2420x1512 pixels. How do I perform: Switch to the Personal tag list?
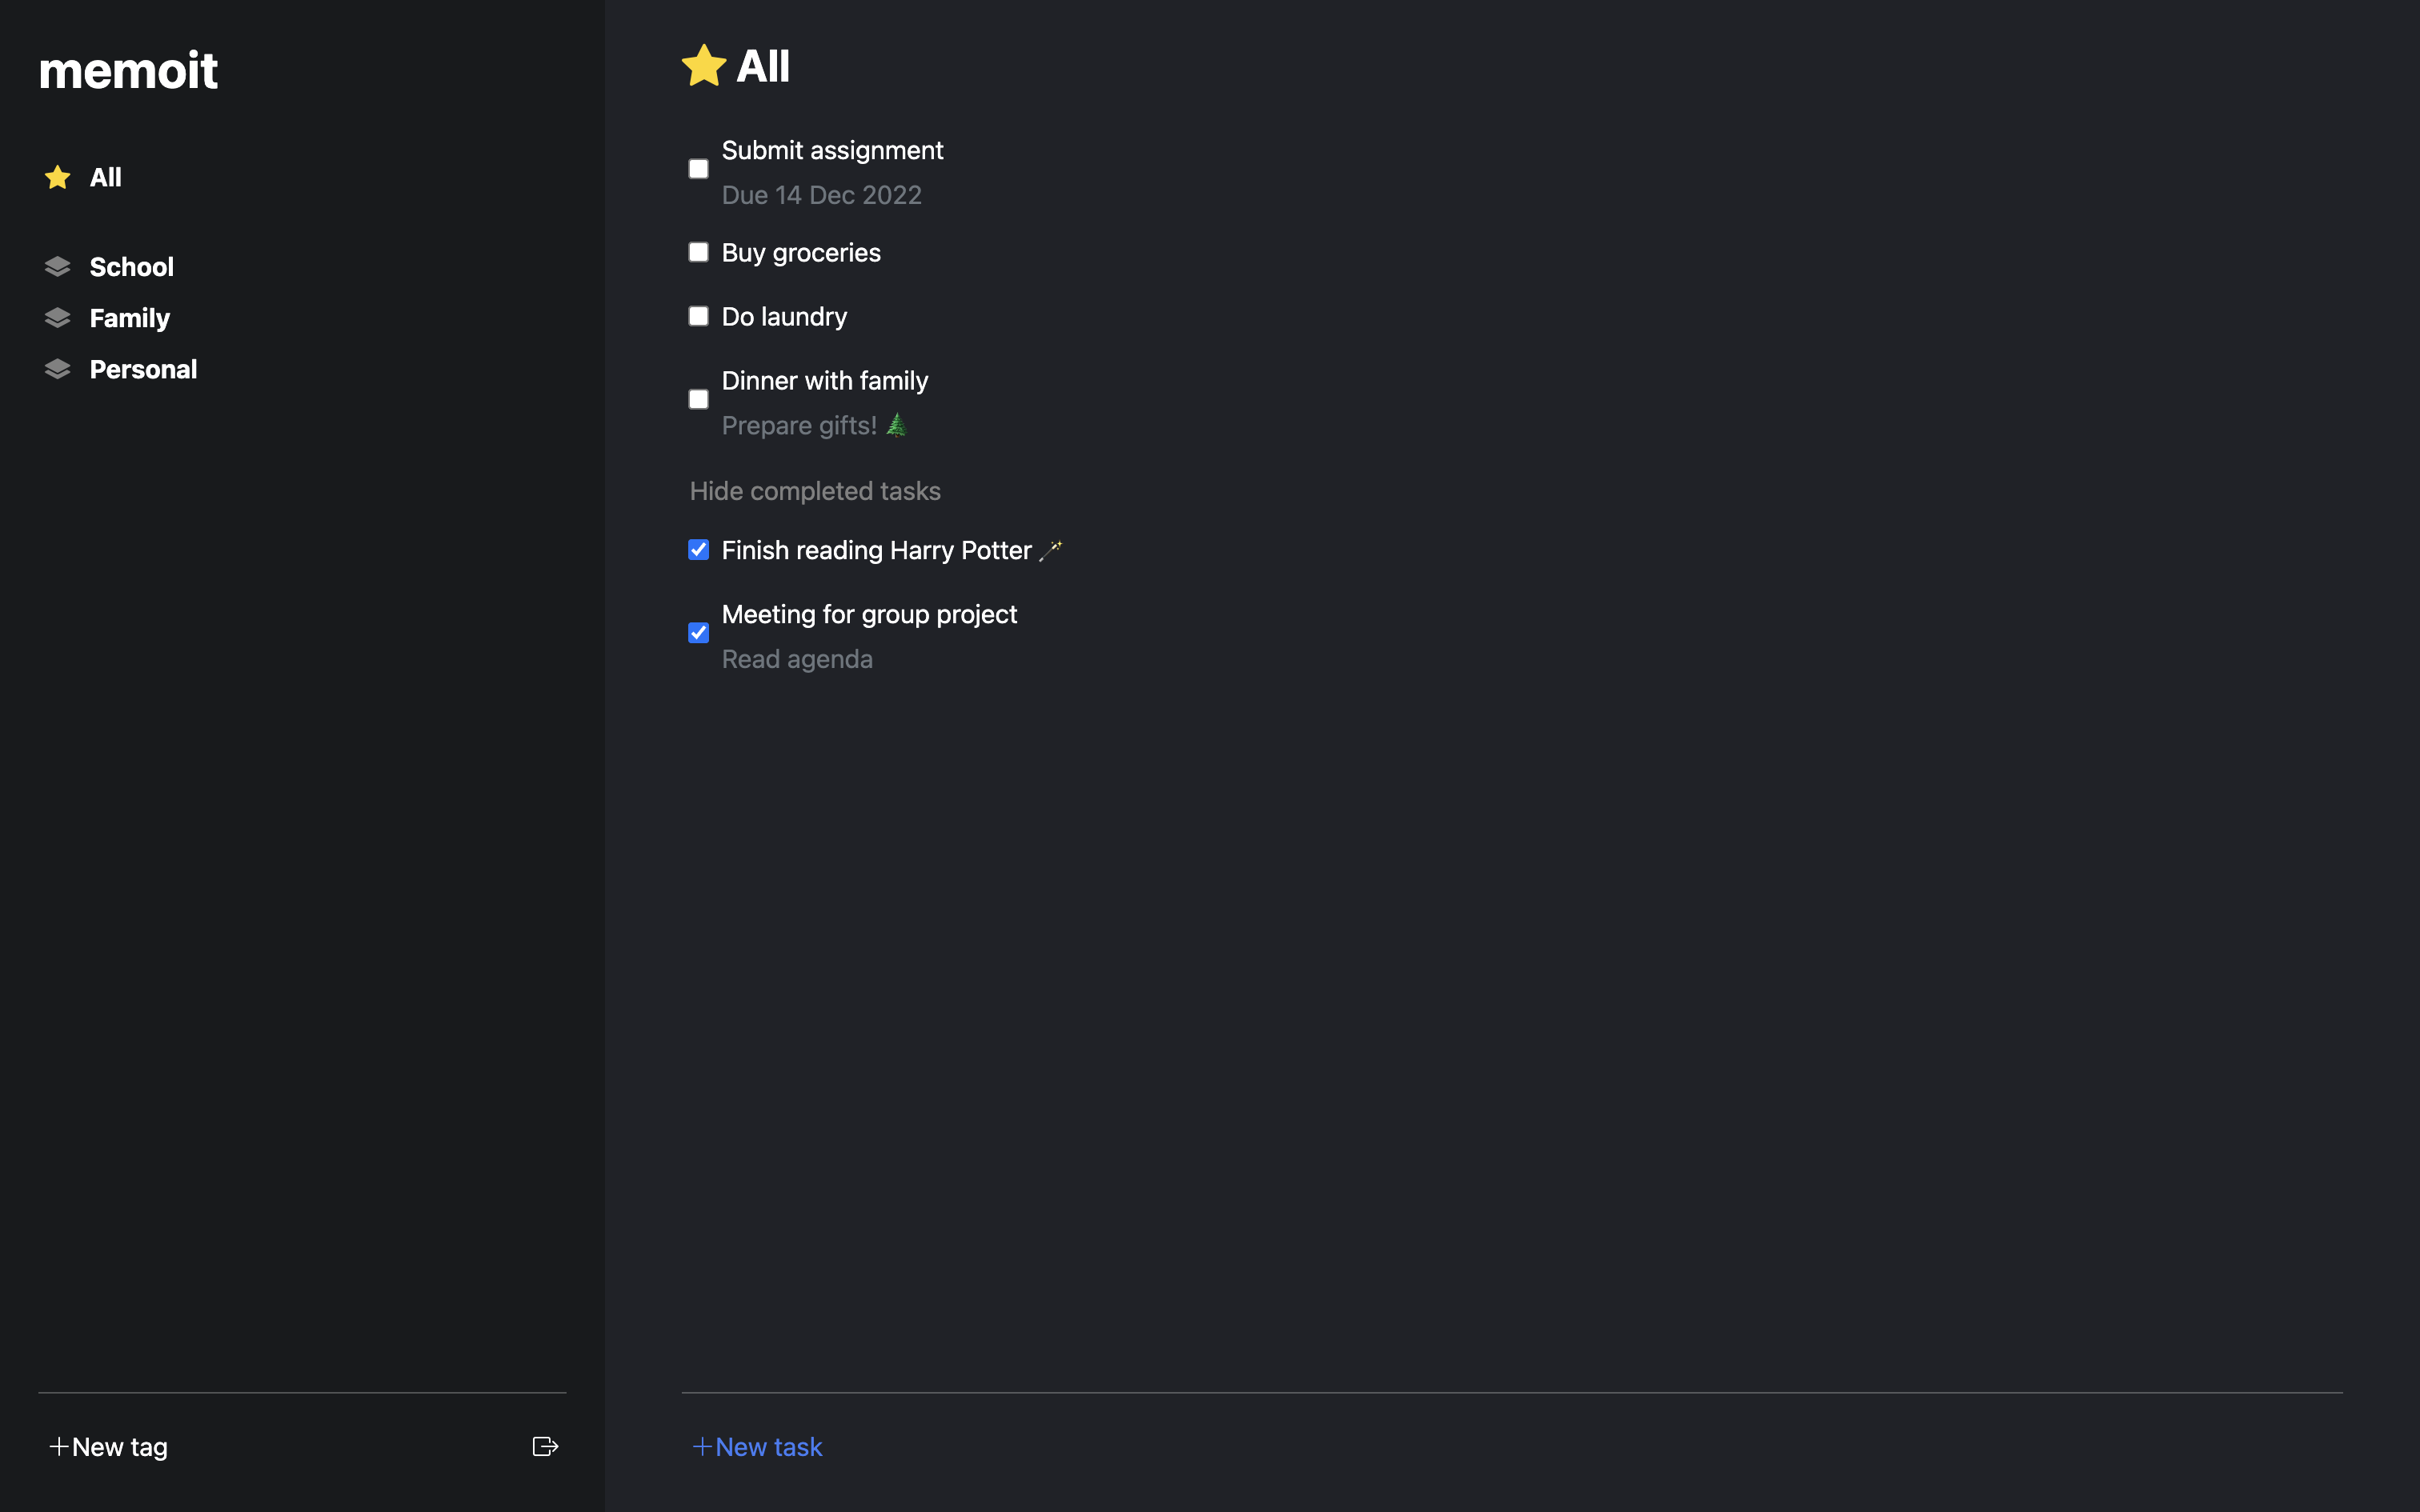(143, 369)
